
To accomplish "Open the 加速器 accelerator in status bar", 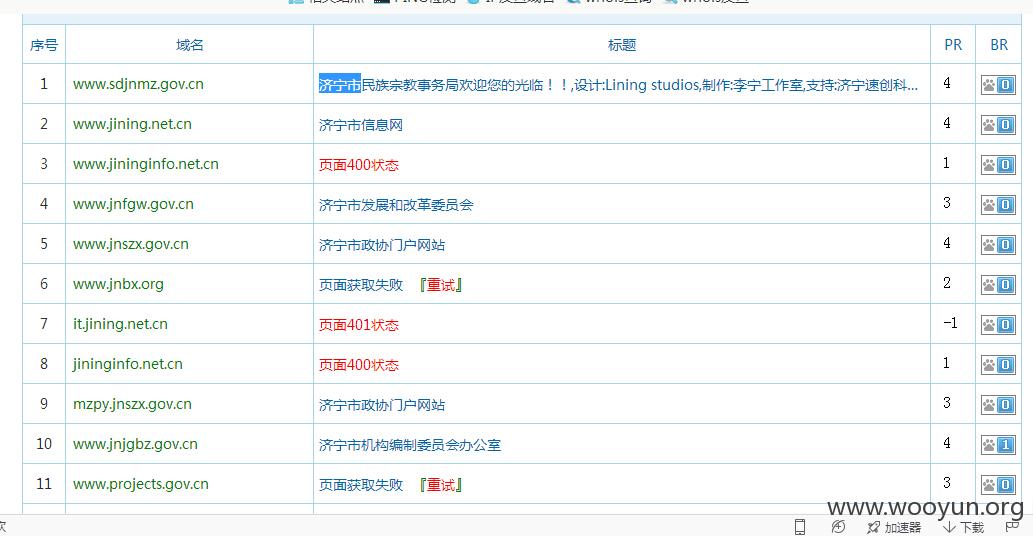I will coord(894,527).
